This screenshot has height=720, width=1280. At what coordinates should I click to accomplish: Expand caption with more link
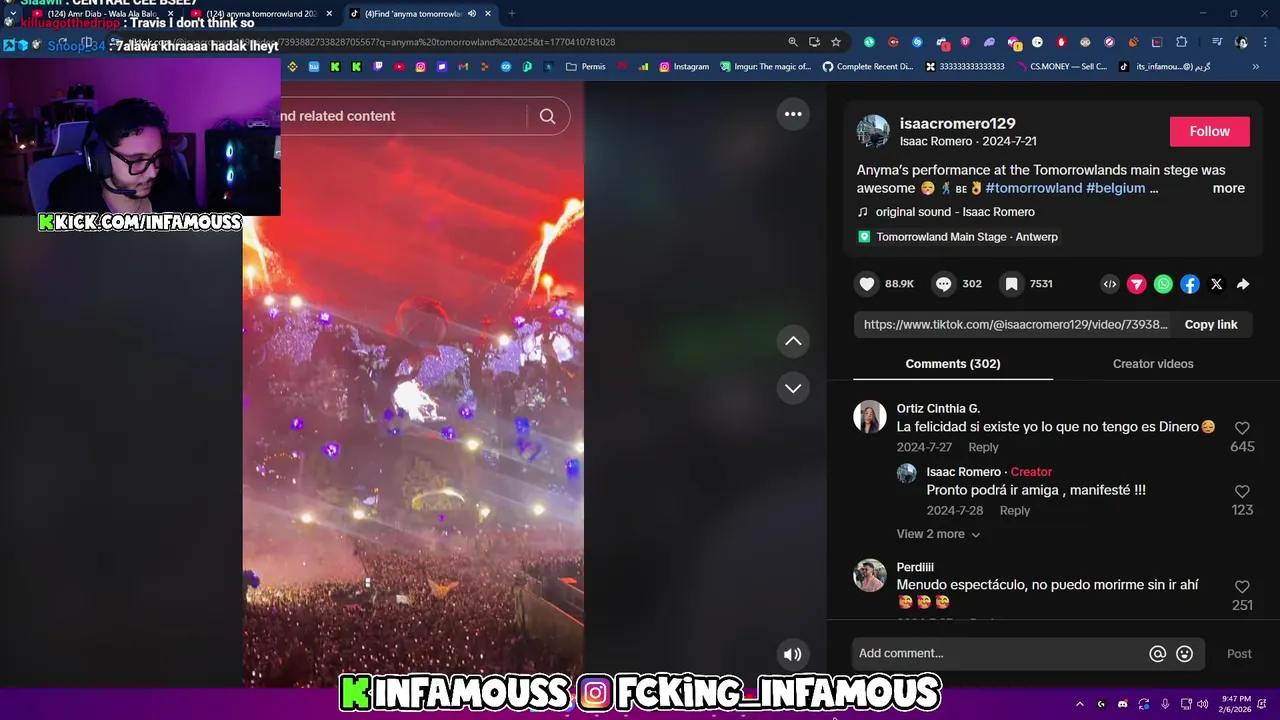[x=1229, y=188]
